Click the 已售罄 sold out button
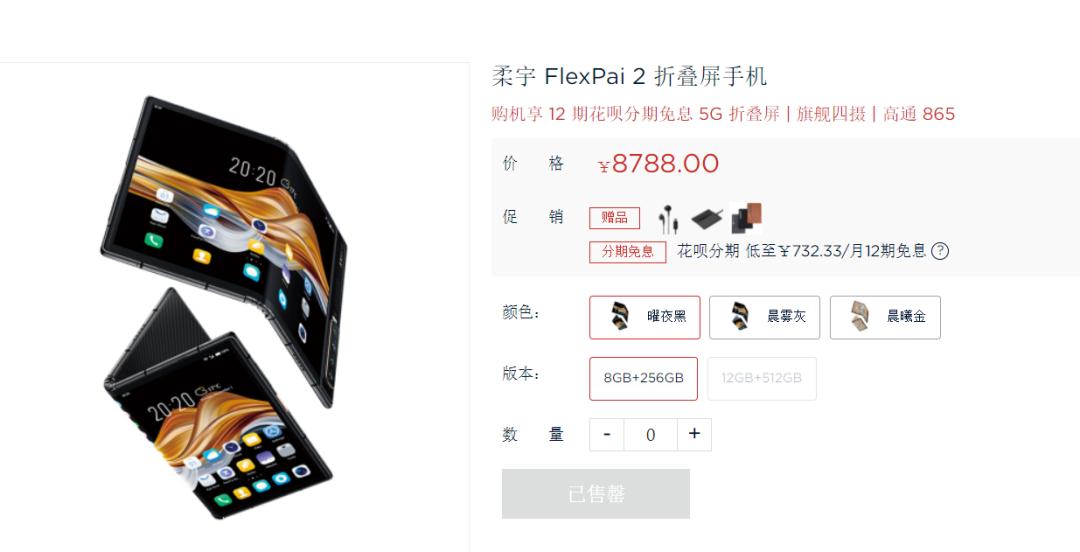The height and width of the screenshot is (552, 1080). coord(596,493)
